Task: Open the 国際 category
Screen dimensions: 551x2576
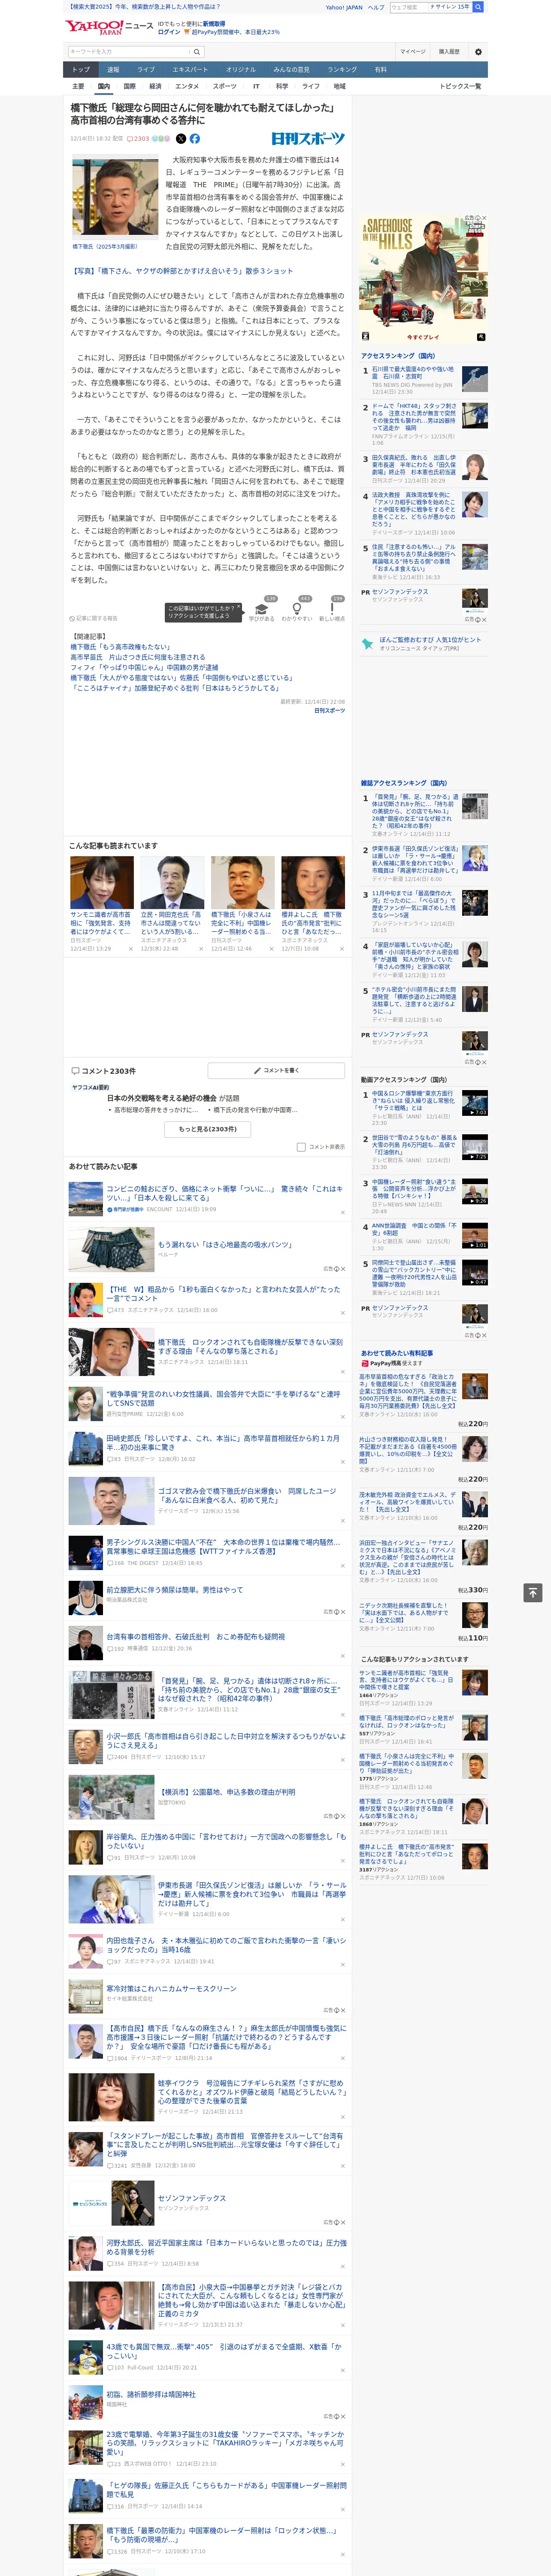Action: click(129, 86)
